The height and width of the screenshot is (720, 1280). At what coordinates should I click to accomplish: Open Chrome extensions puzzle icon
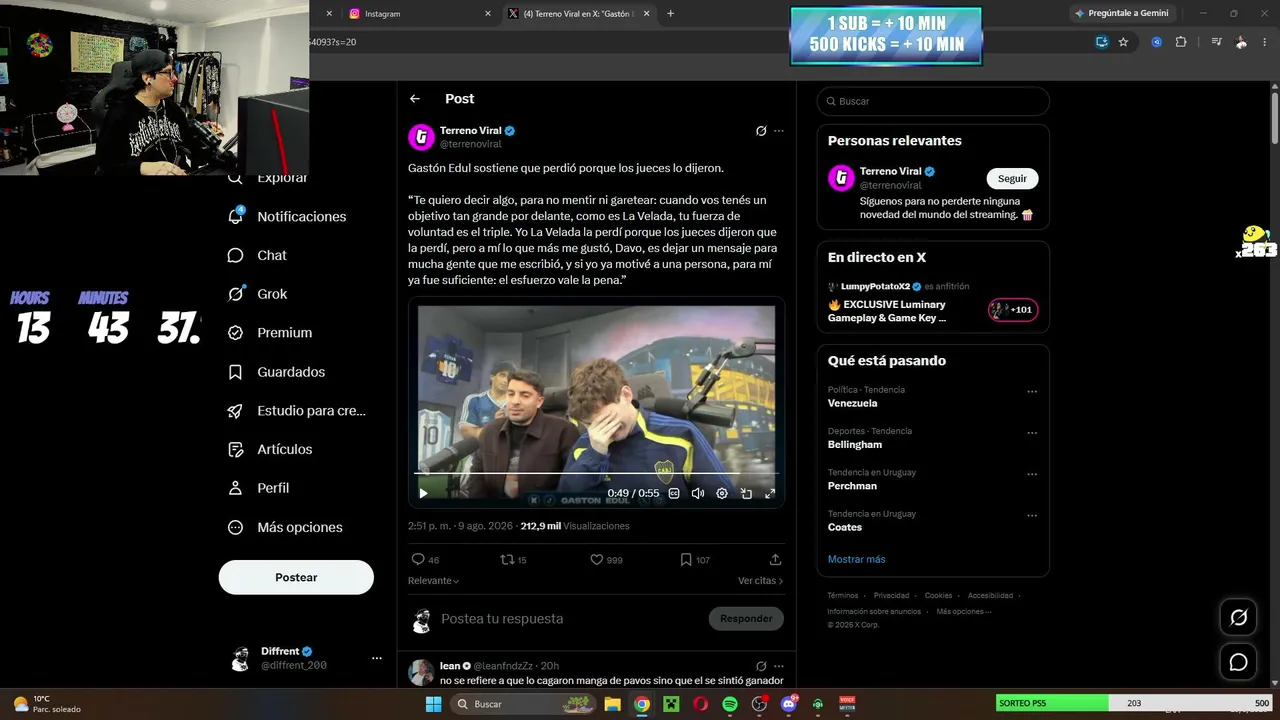[1181, 42]
